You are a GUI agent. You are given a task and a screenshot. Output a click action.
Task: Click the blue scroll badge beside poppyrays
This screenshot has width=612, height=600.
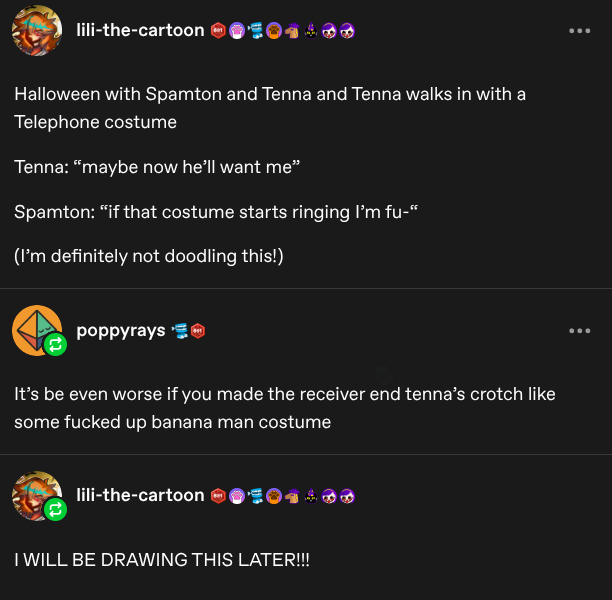click(x=180, y=331)
